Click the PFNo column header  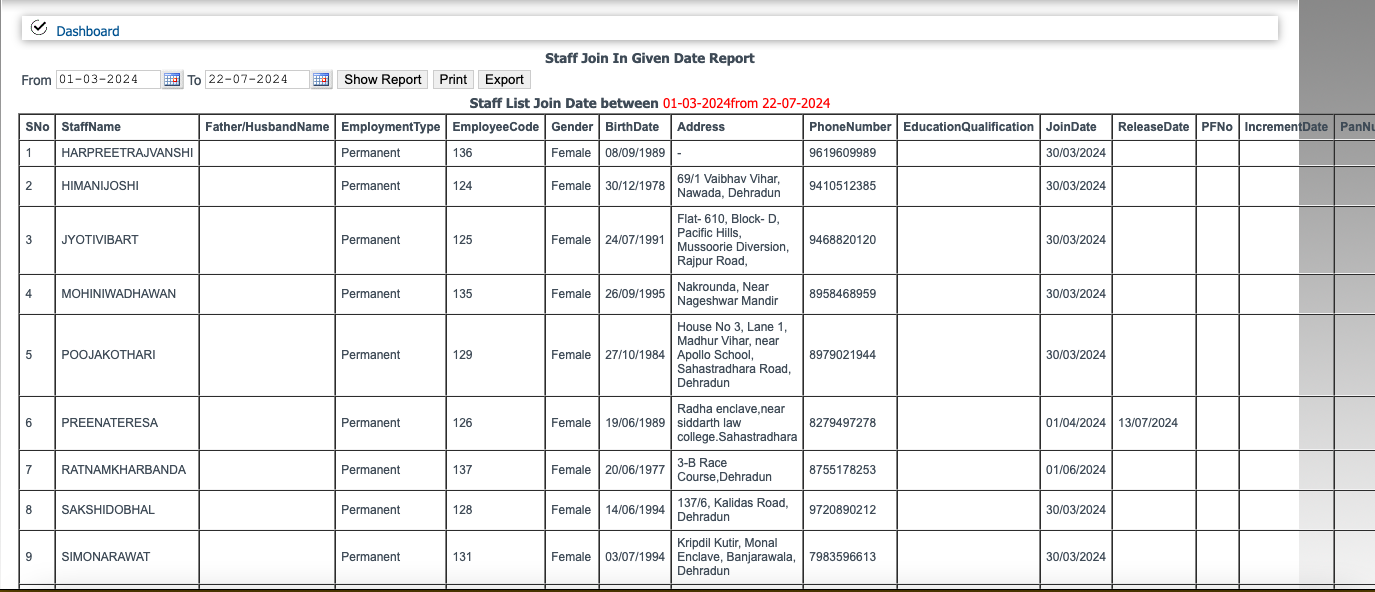pyautogui.click(x=1217, y=127)
